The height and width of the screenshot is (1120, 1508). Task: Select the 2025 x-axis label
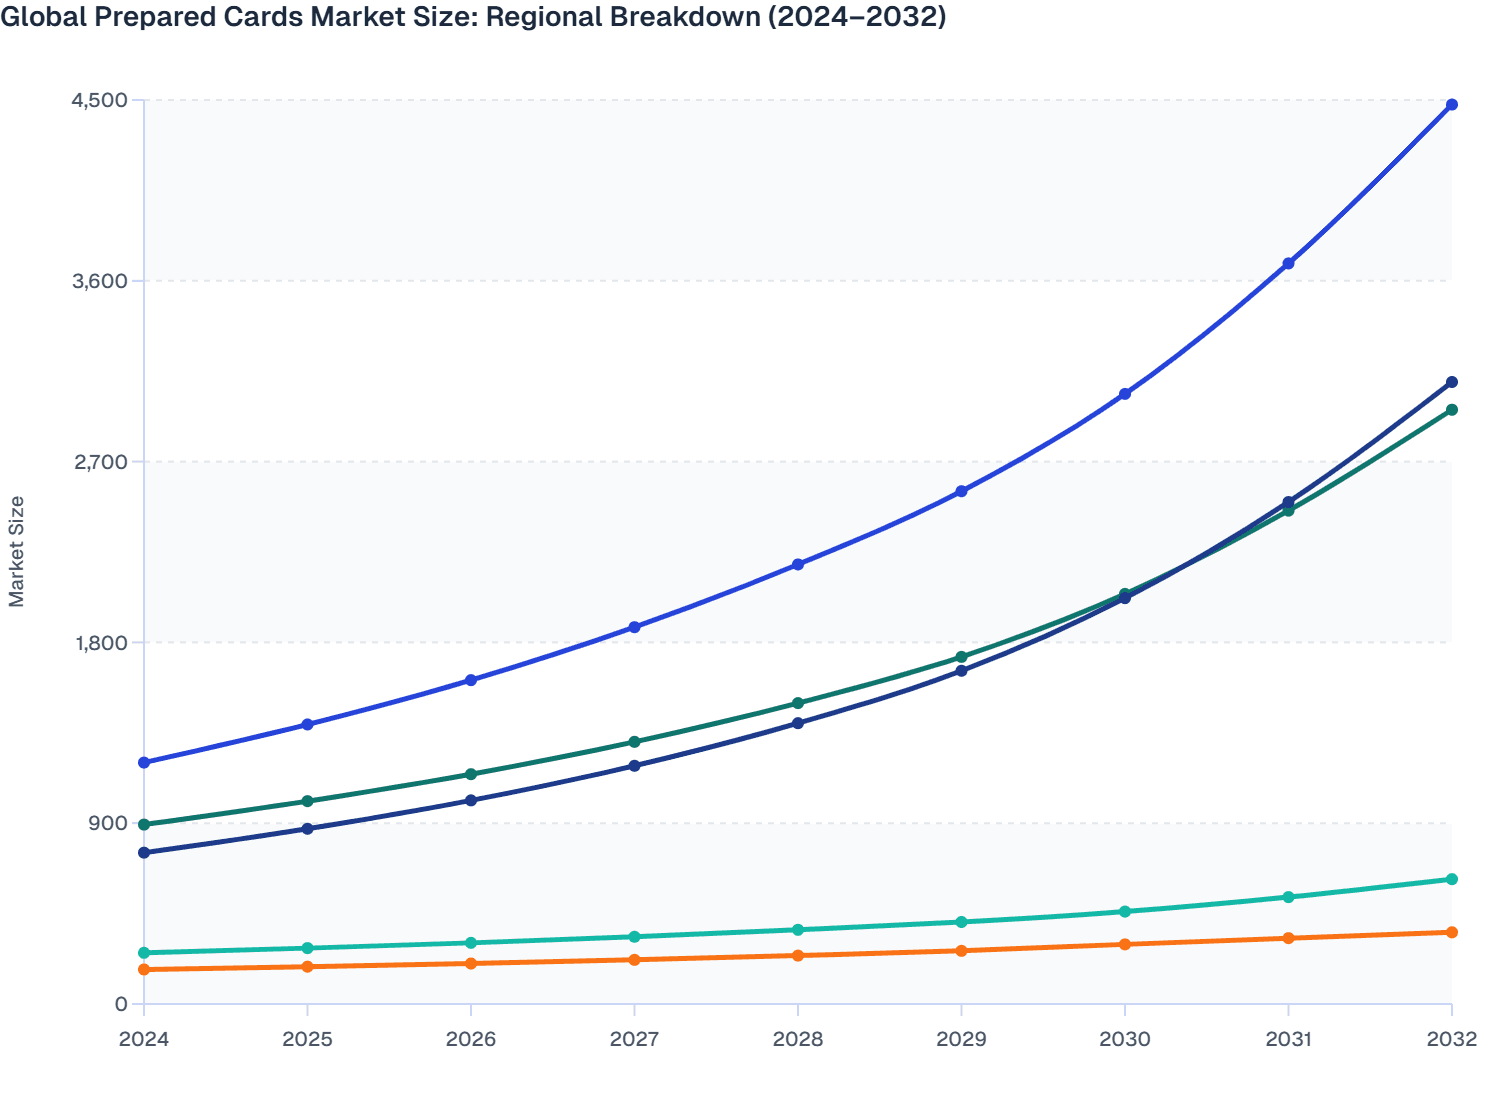(306, 1040)
